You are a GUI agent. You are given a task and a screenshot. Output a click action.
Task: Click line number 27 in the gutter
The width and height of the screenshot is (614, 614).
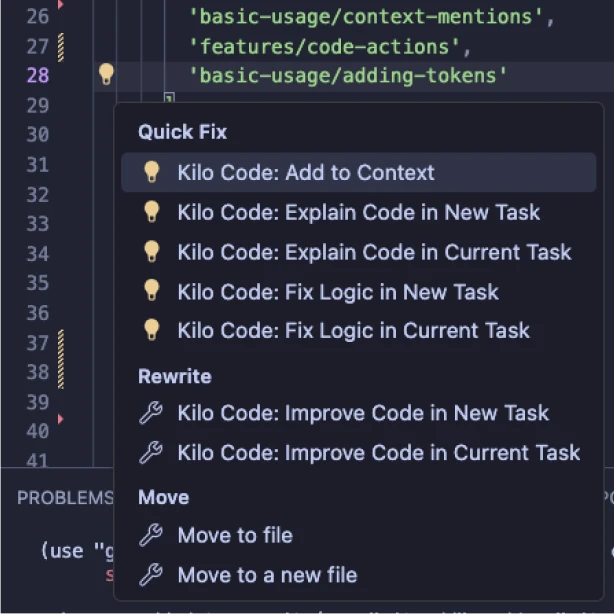tap(38, 47)
